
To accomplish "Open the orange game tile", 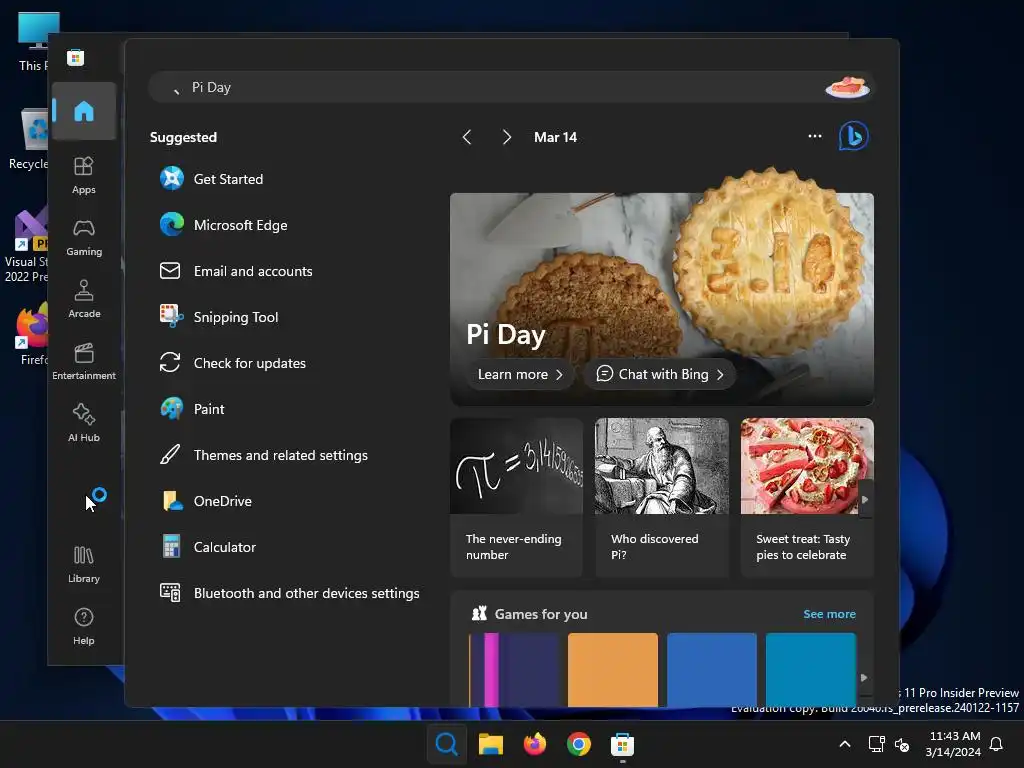I will click(x=613, y=670).
